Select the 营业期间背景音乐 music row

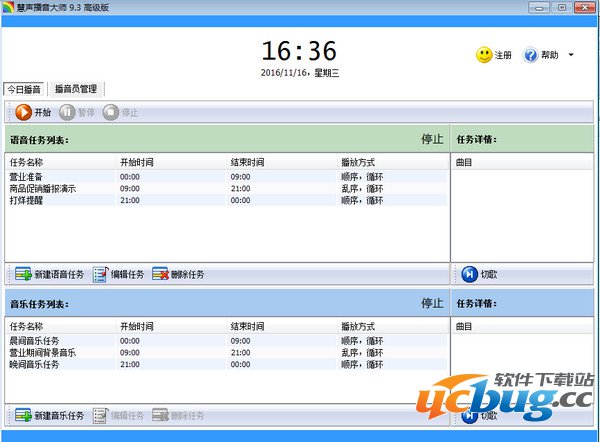coord(42,353)
